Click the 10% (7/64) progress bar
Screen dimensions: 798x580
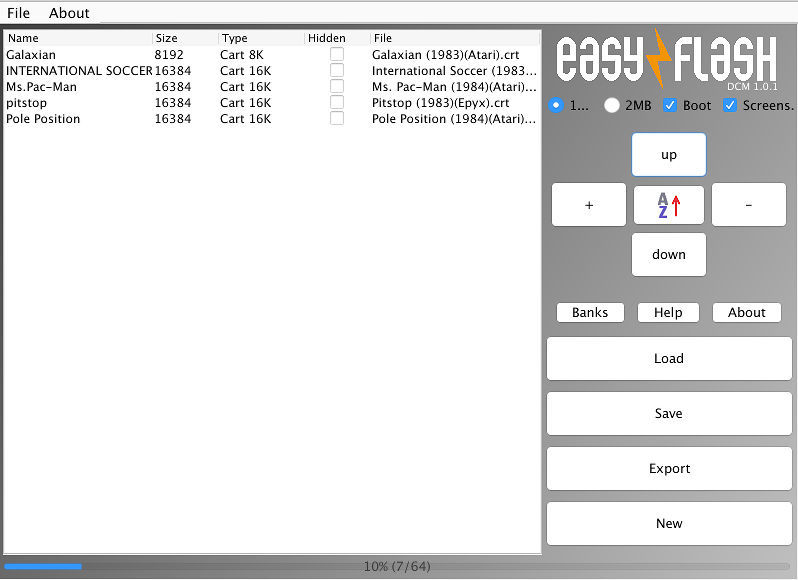pos(397,566)
